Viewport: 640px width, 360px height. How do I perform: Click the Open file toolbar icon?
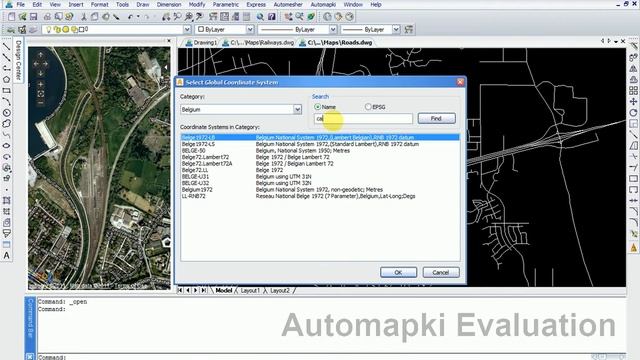tap(22, 17)
